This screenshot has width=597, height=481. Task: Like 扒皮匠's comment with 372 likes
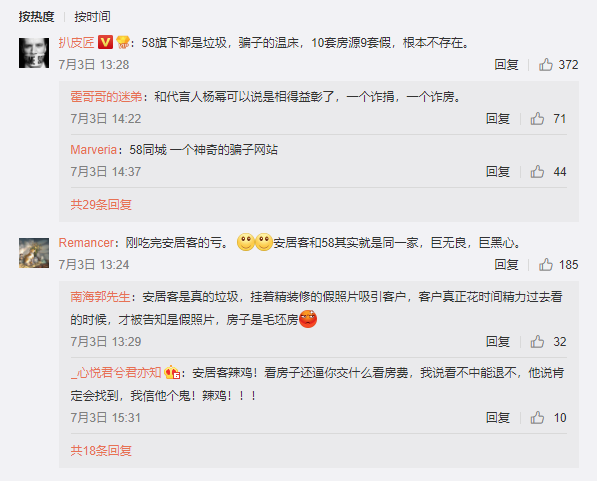click(x=545, y=65)
